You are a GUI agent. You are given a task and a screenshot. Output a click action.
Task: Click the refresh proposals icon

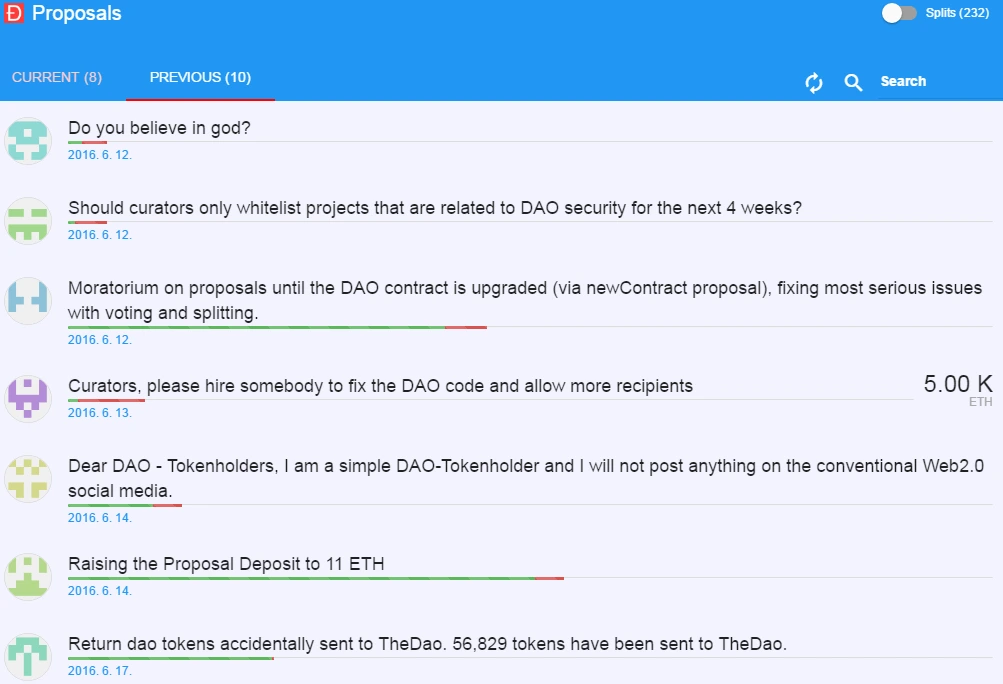814,82
